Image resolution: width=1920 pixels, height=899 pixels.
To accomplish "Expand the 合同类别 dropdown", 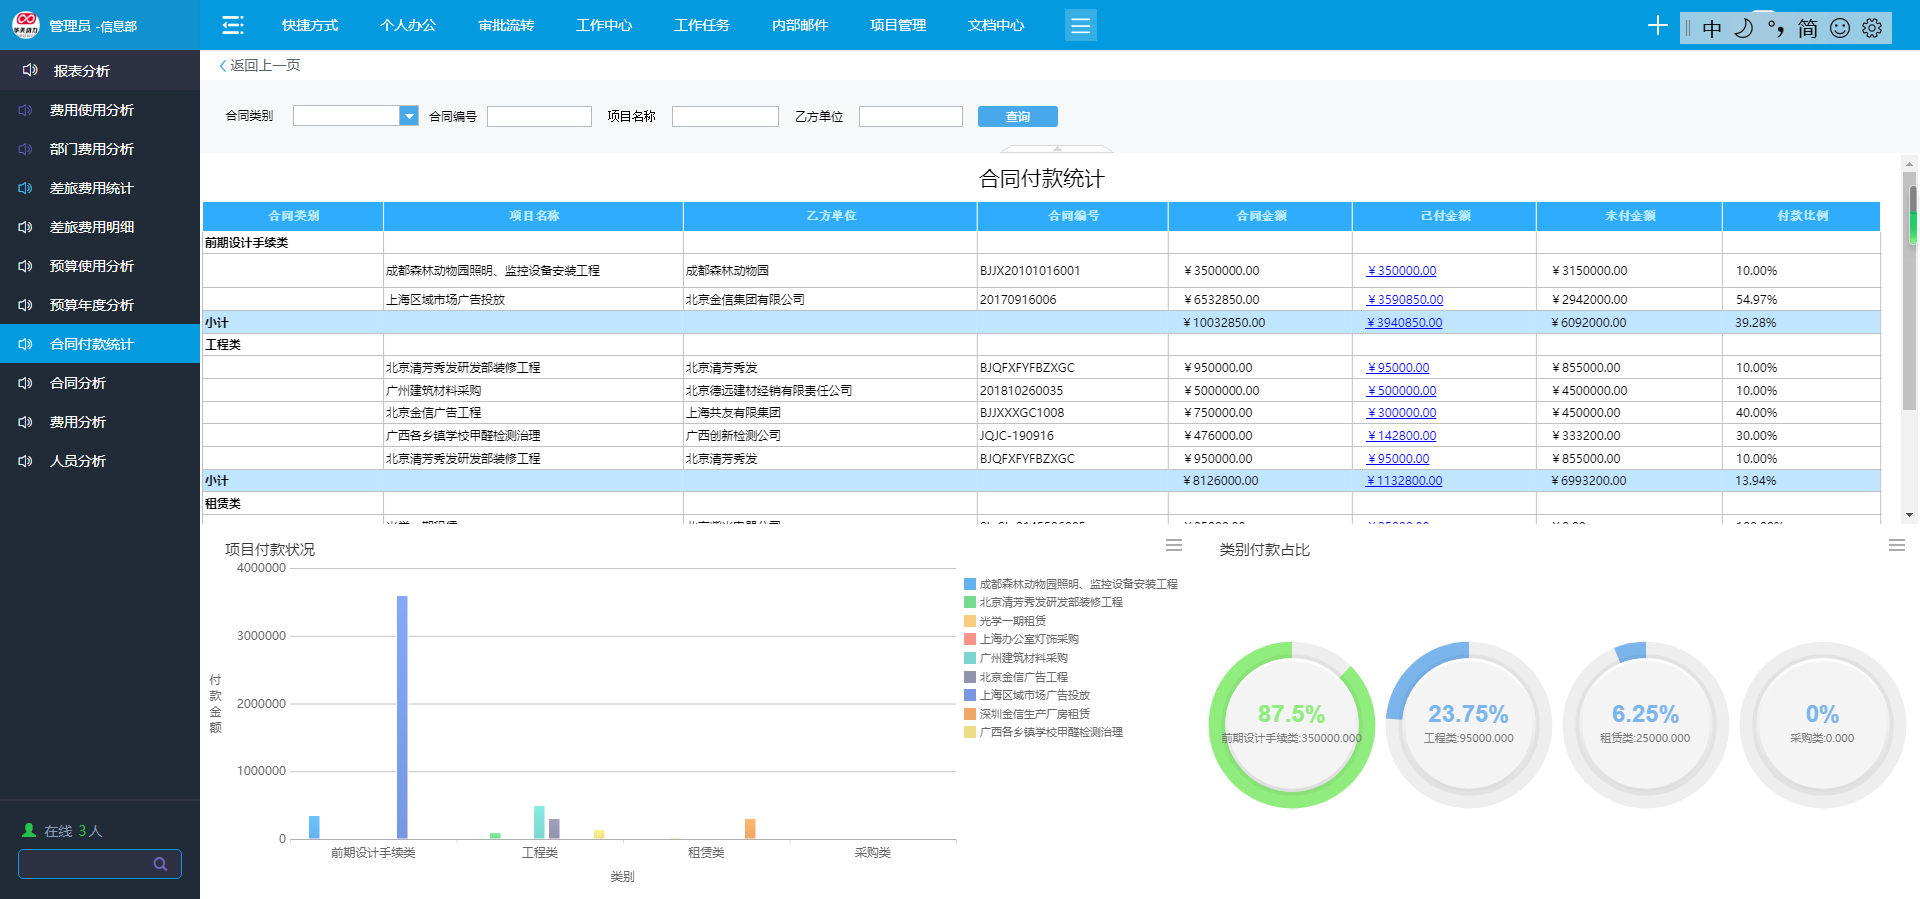I will (408, 116).
